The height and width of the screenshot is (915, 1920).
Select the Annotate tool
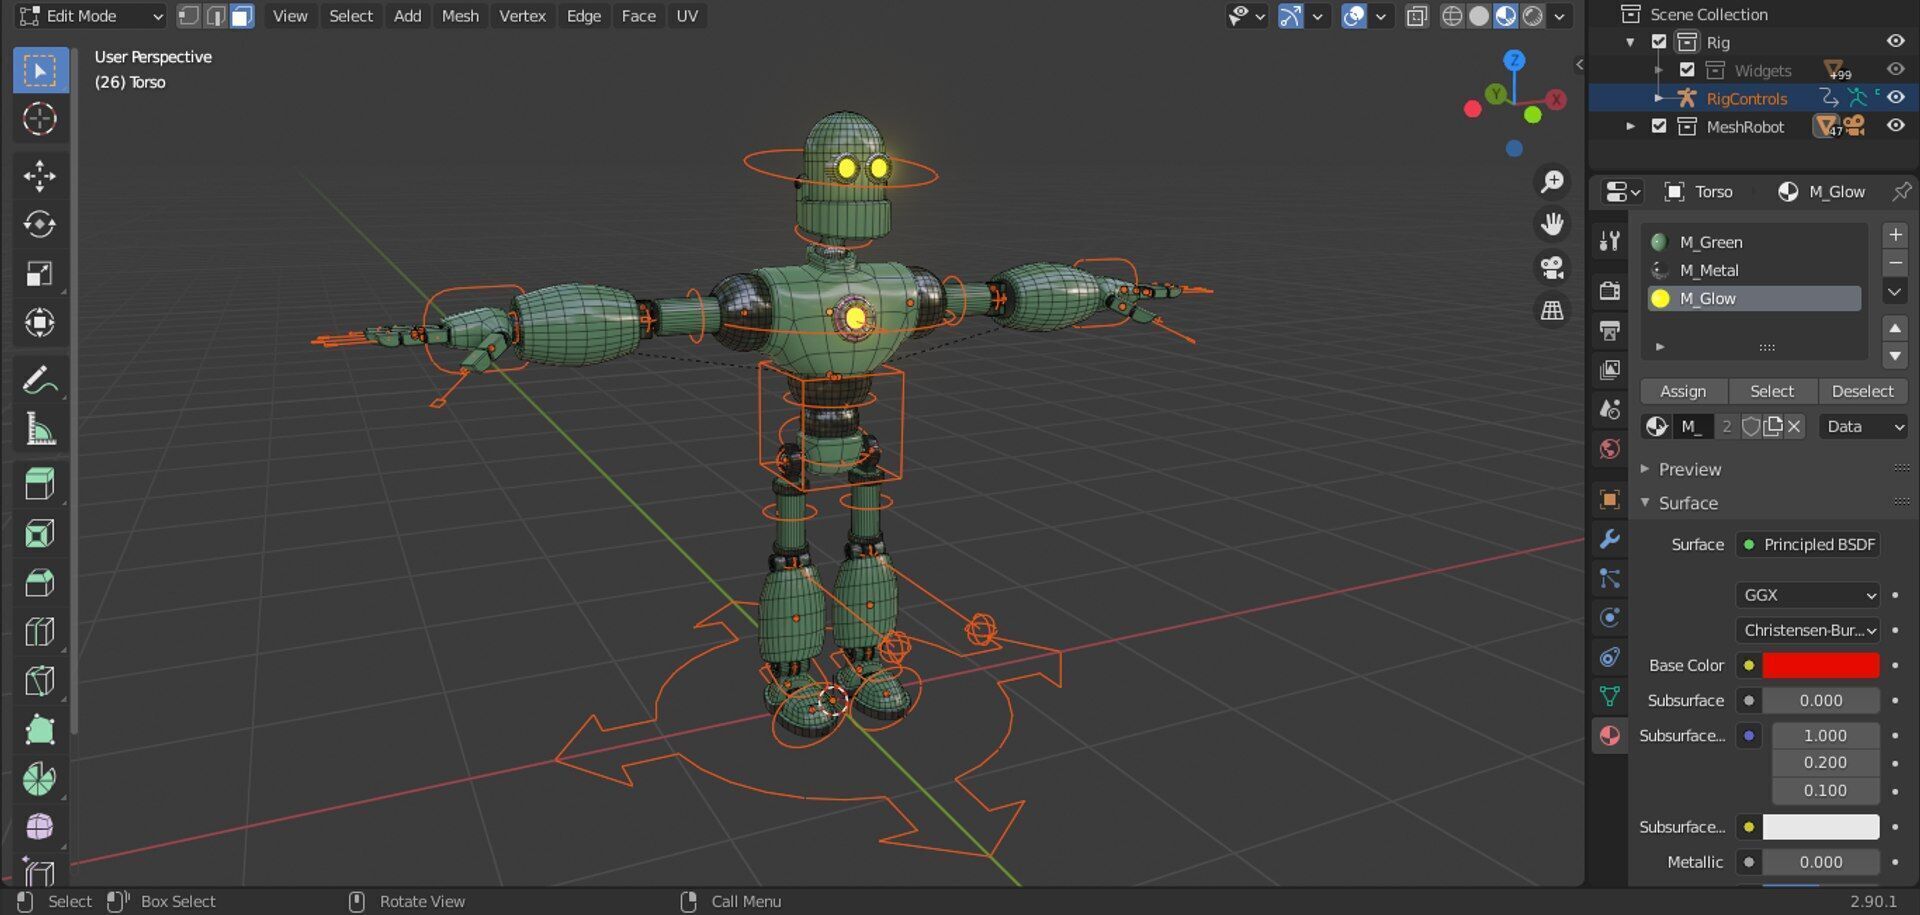pos(40,381)
